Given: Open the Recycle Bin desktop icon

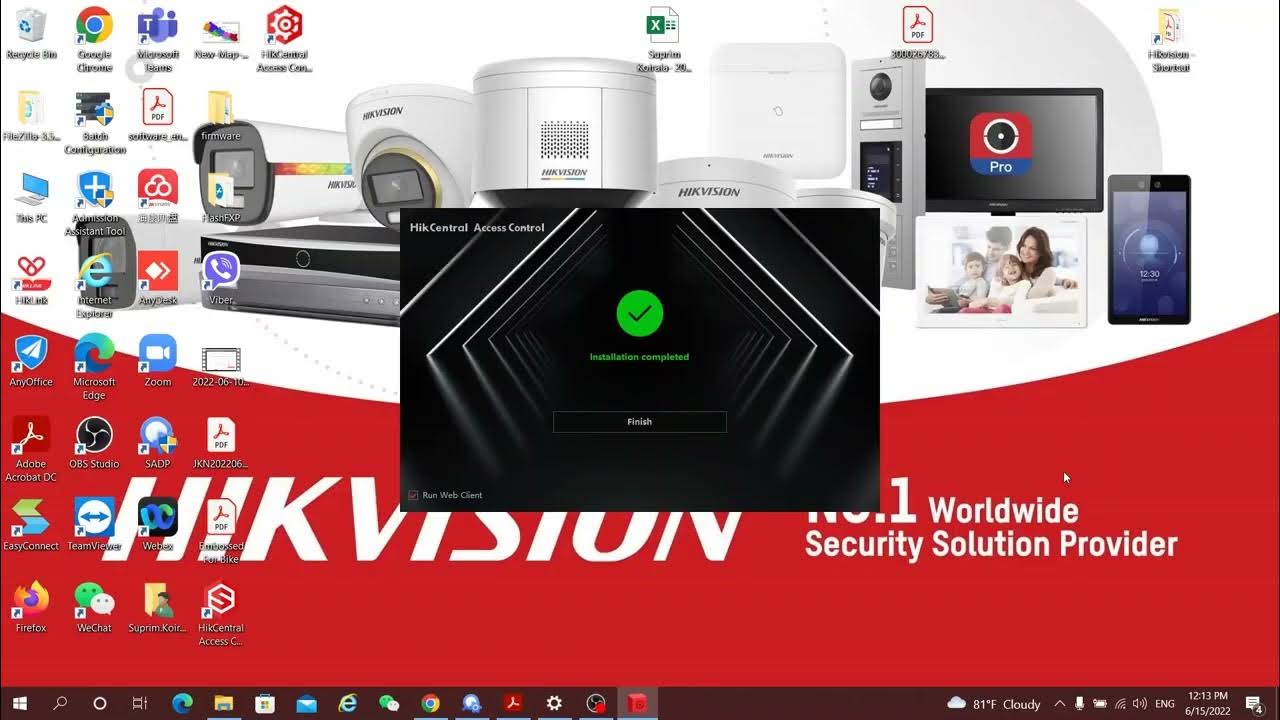Looking at the screenshot, I should click(x=31, y=33).
